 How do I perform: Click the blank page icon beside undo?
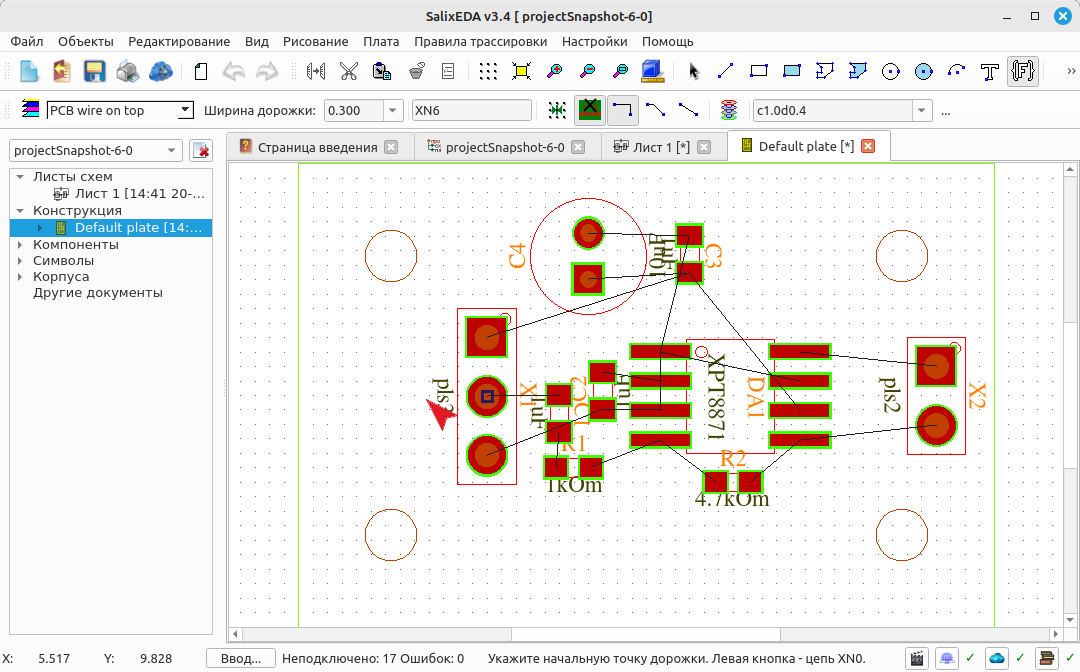pyautogui.click(x=200, y=71)
